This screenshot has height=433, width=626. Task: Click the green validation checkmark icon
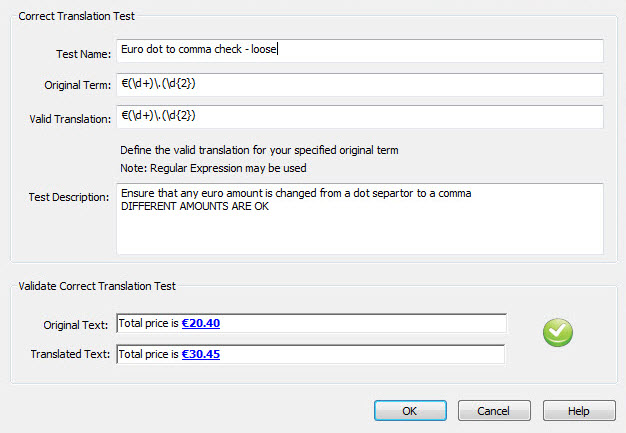click(x=557, y=333)
